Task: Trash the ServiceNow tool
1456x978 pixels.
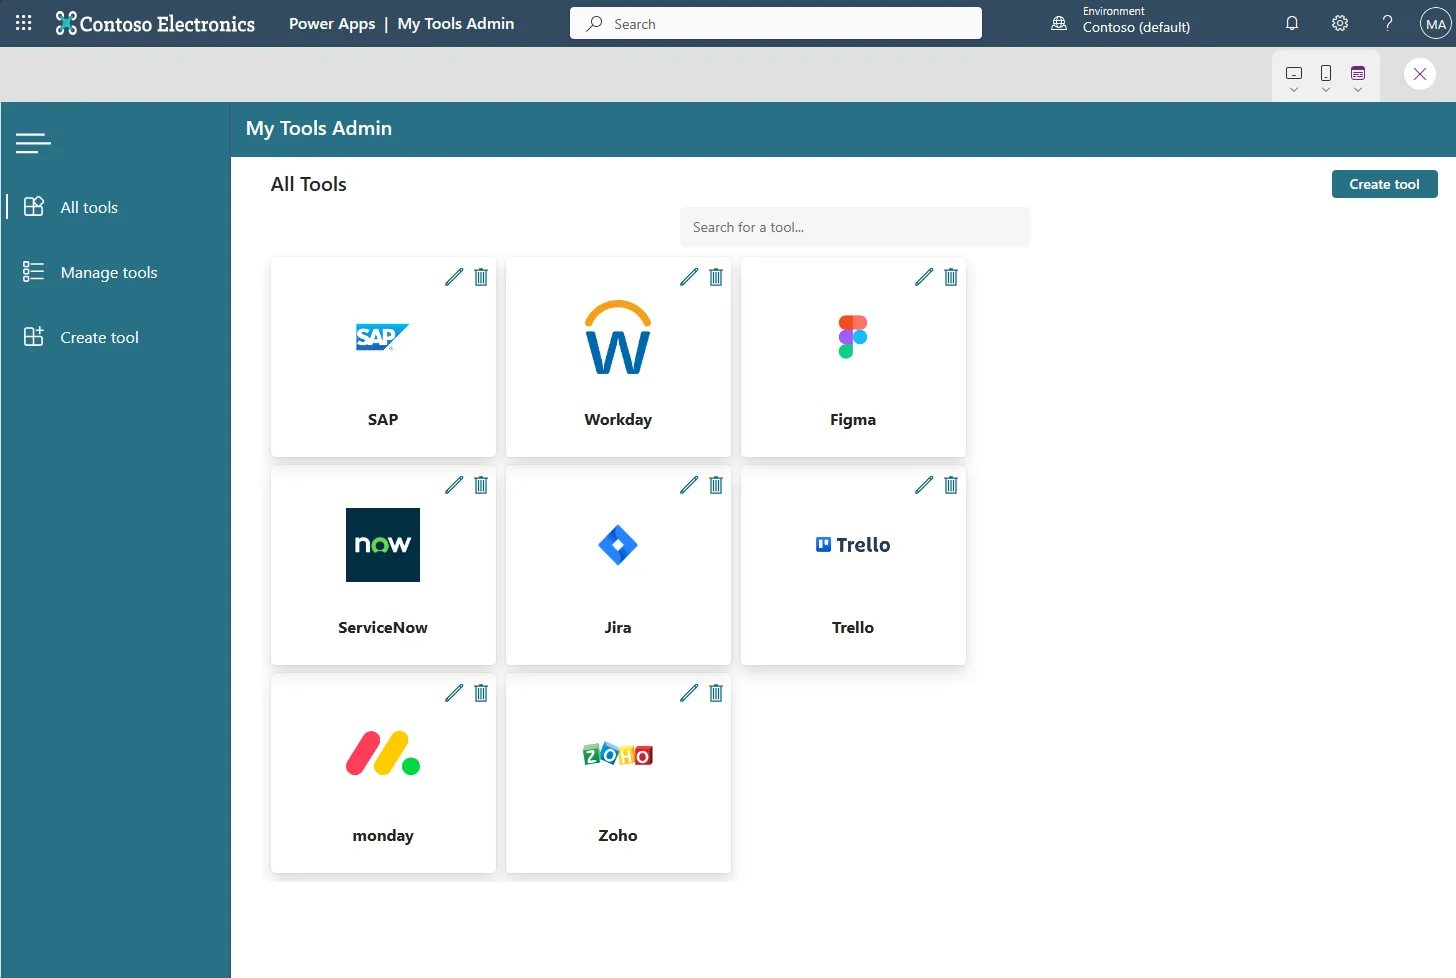Action: pos(481,485)
